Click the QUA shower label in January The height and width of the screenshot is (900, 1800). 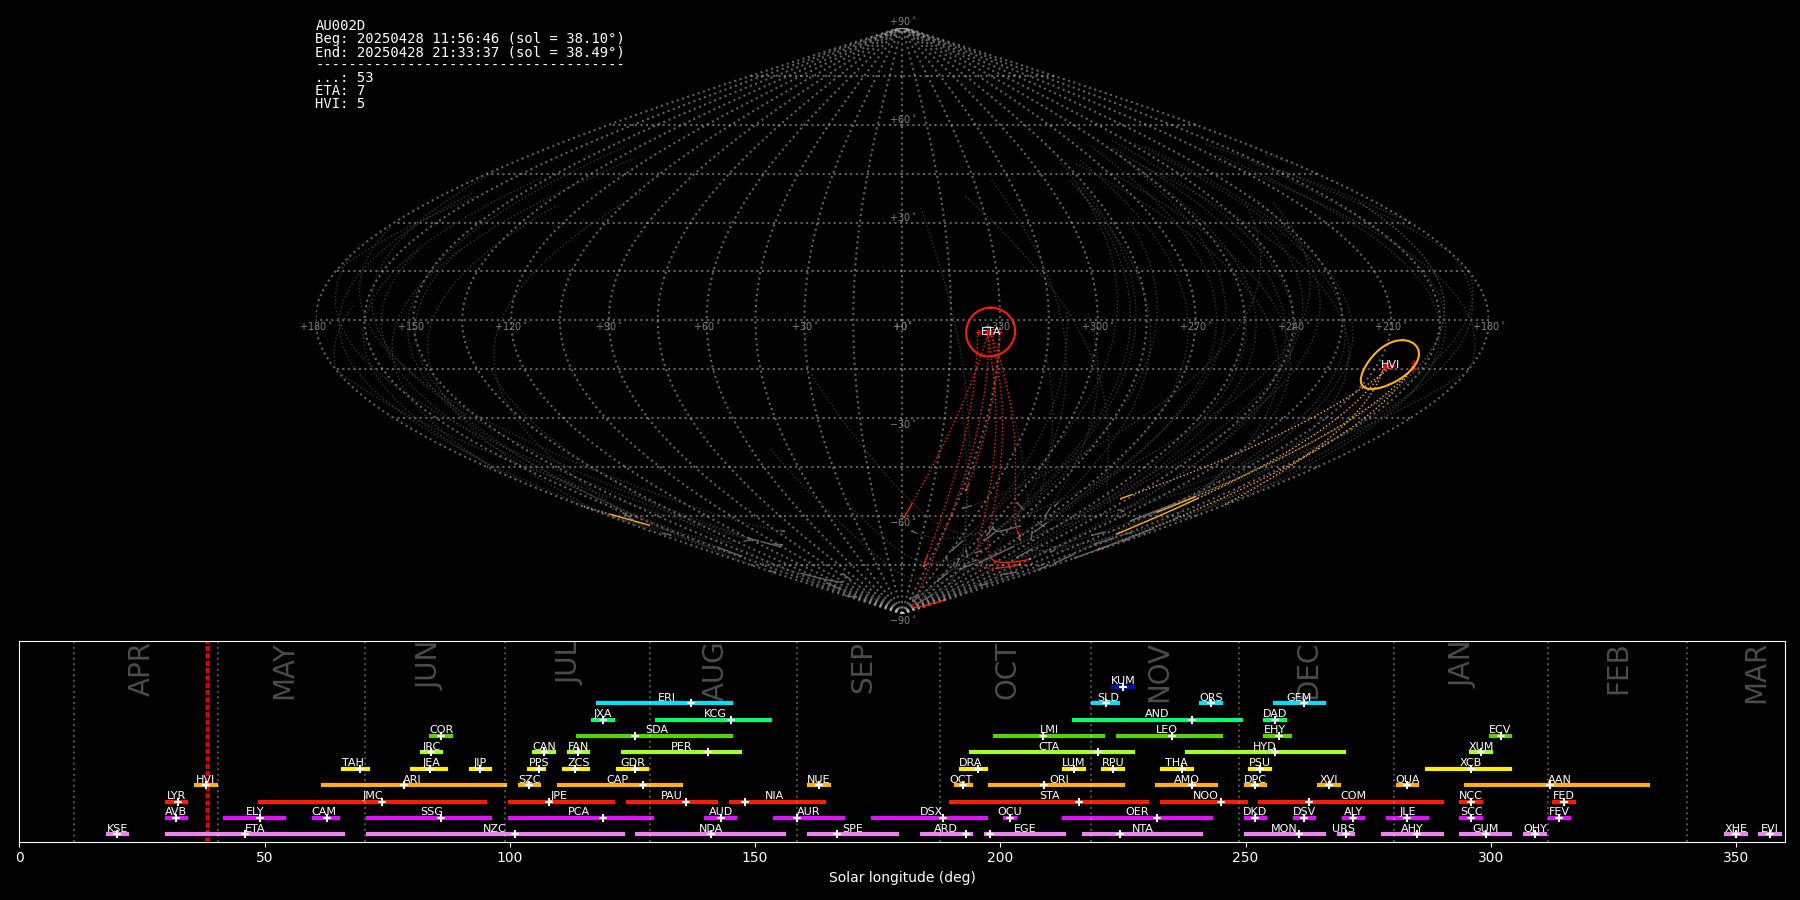point(1408,780)
